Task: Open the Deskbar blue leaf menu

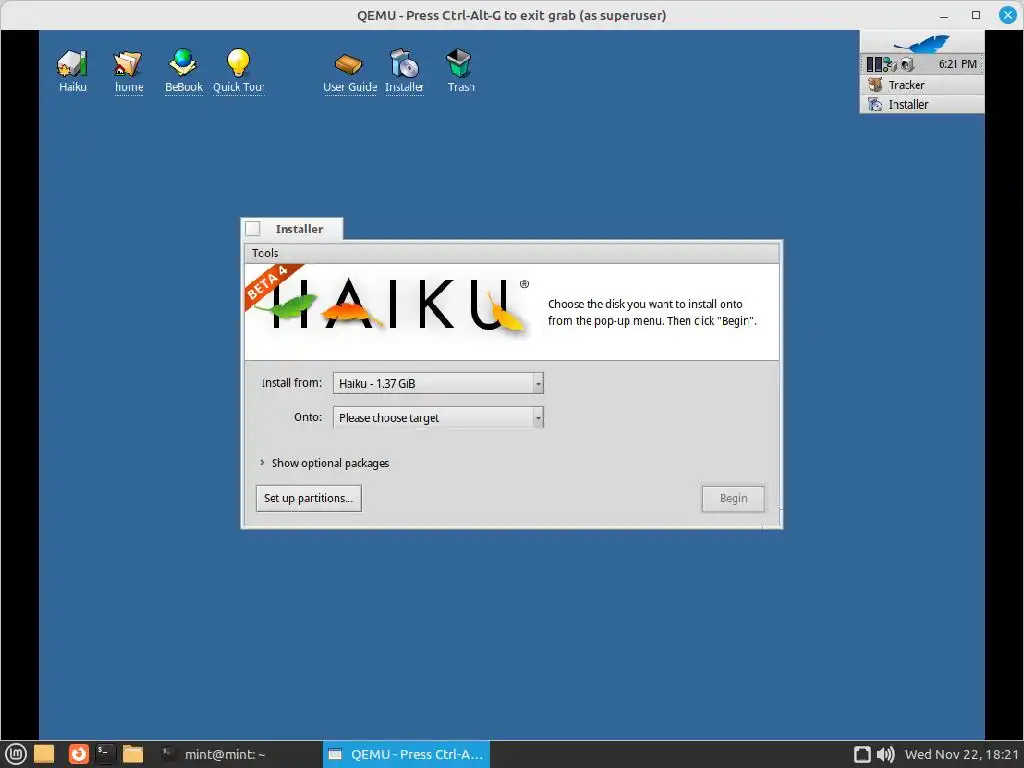Action: point(921,43)
